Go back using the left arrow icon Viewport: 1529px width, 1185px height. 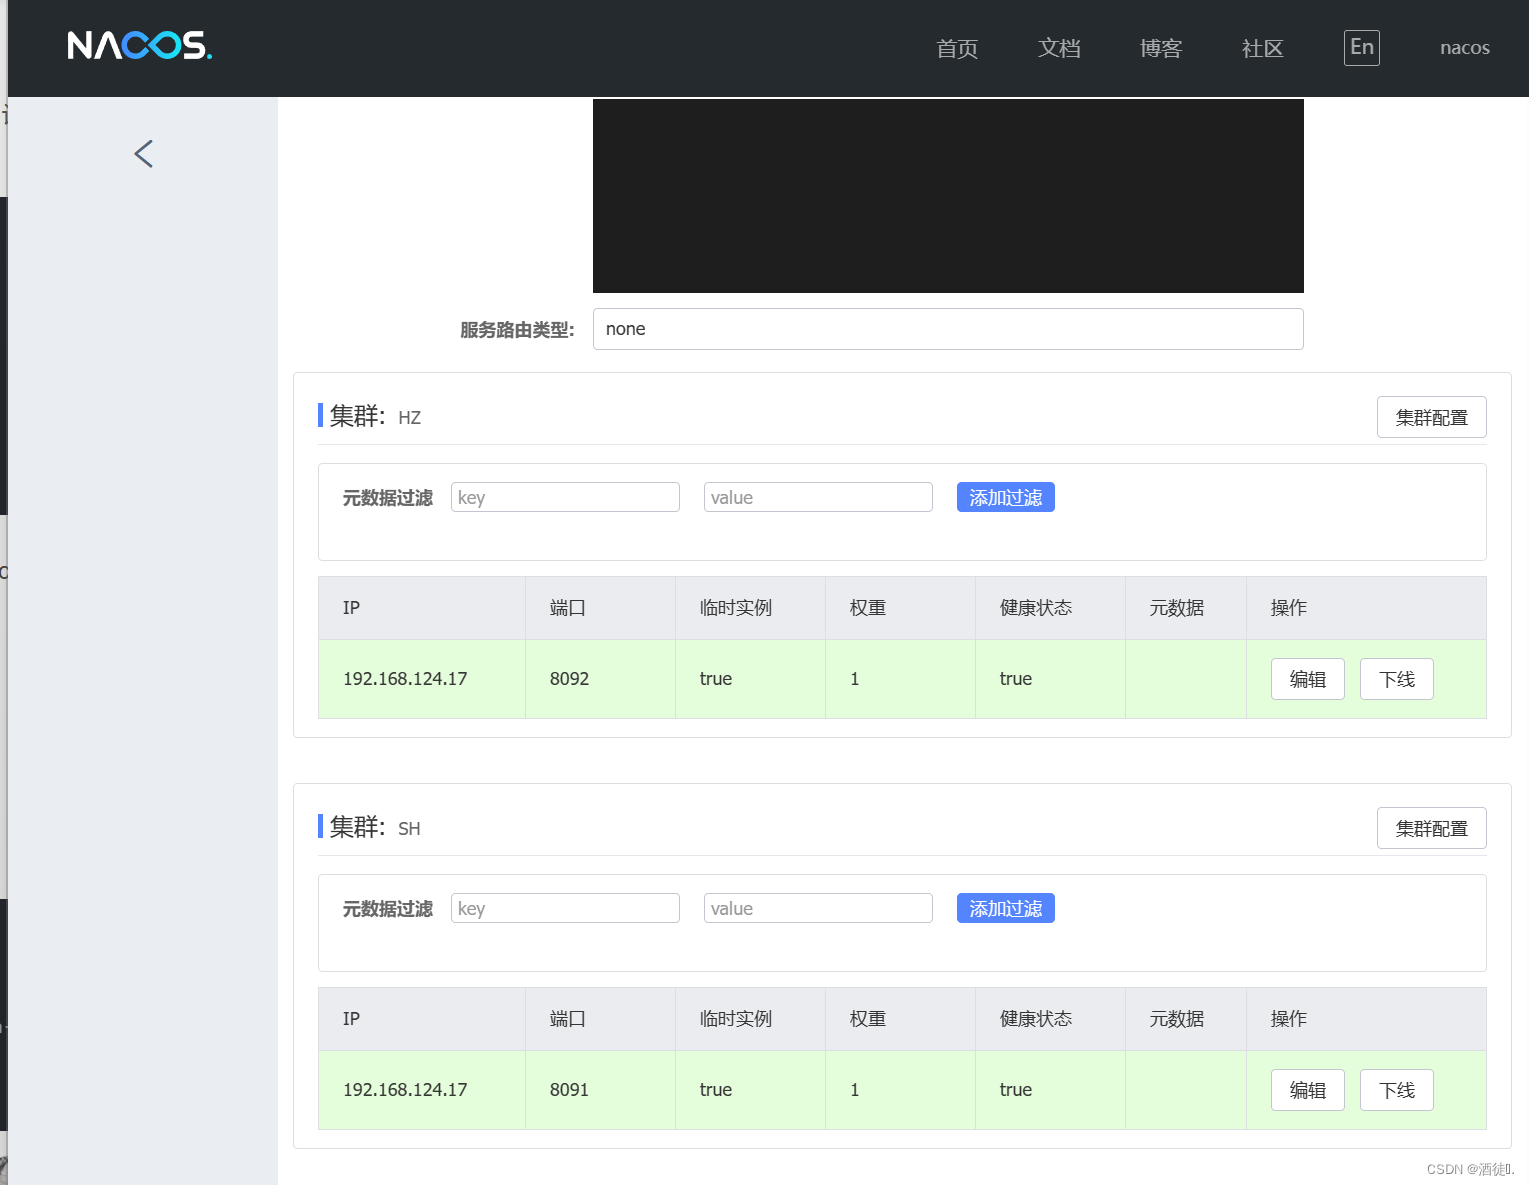tap(144, 154)
